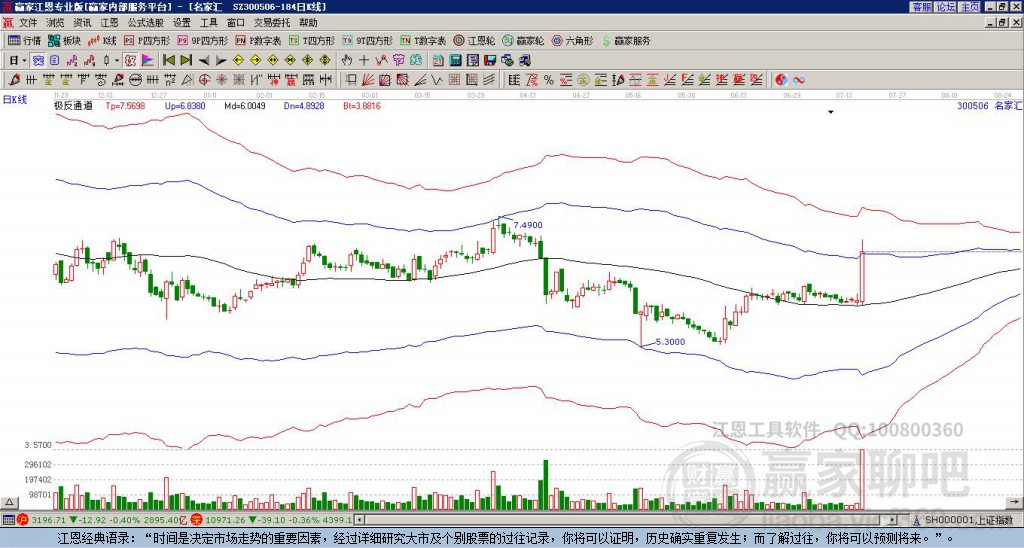Click the blue infinity loop icon
Screen dimensions: 1024x548
coord(799,80)
